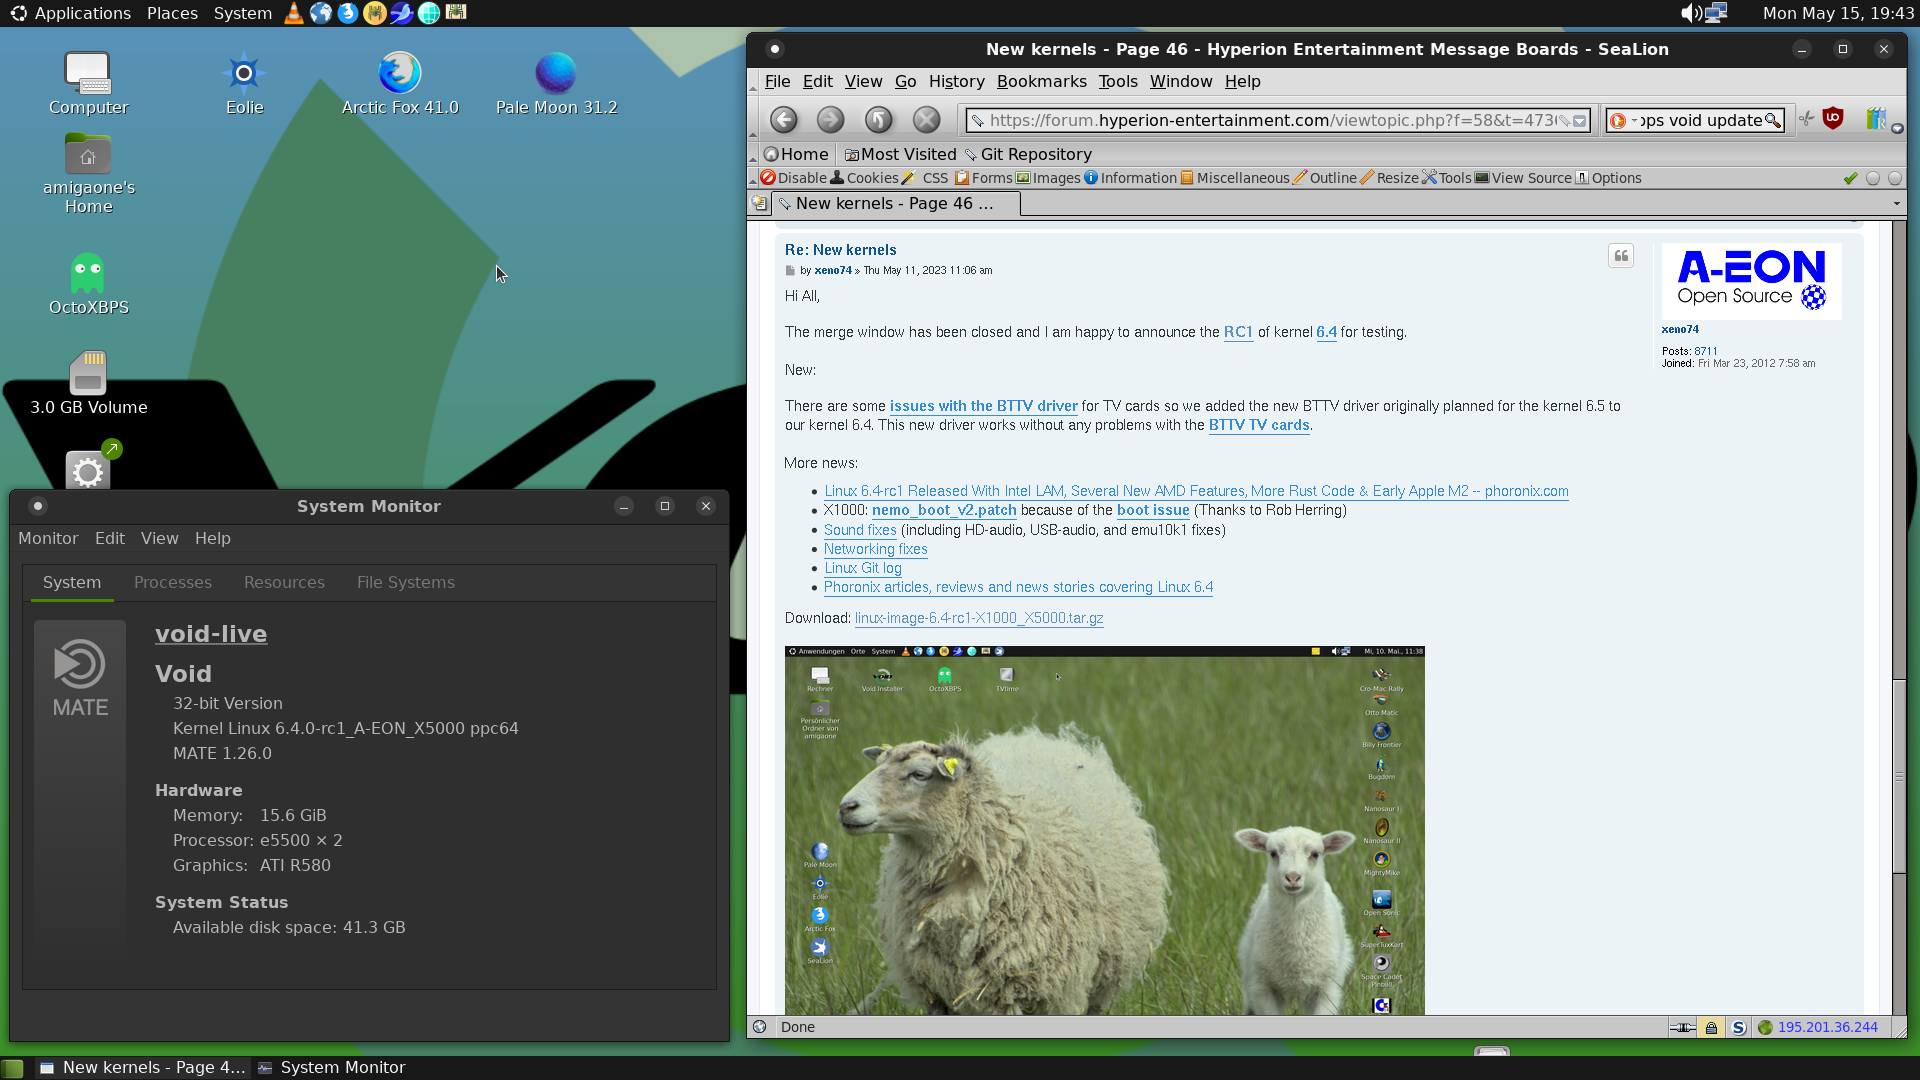
Task: Open the 3.0 GB Volume desktop icon
Action: 88,384
